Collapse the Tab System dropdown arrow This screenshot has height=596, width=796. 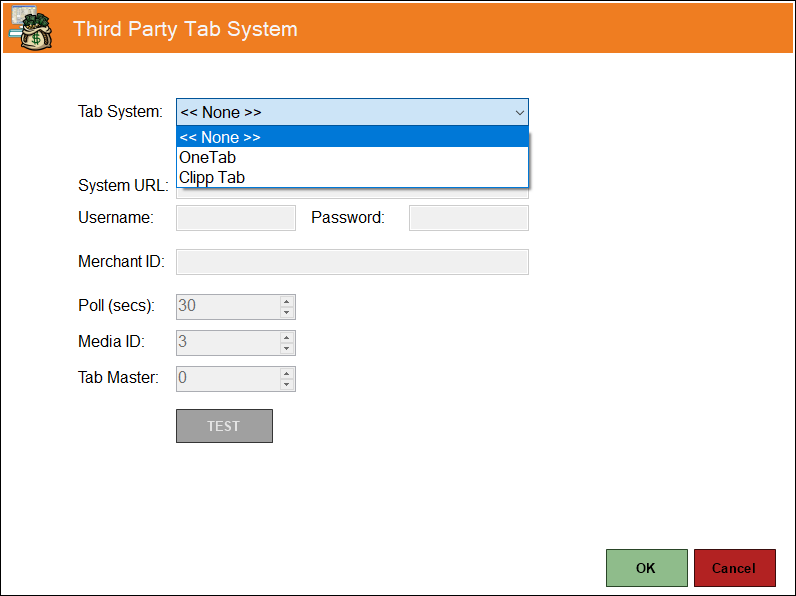pos(519,112)
